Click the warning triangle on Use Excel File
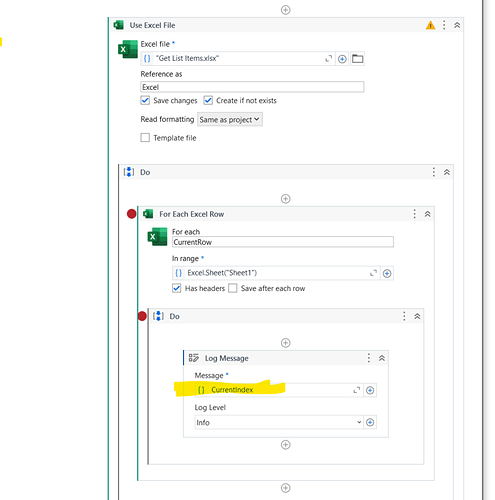 click(x=430, y=25)
